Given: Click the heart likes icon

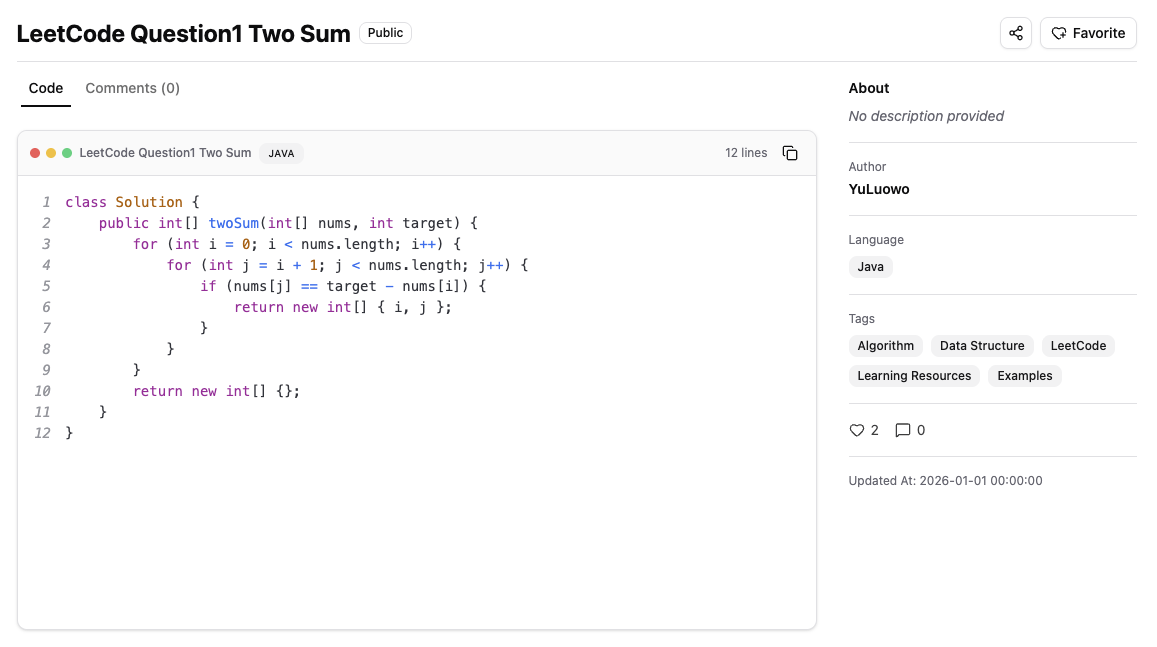Looking at the screenshot, I should [x=856, y=430].
